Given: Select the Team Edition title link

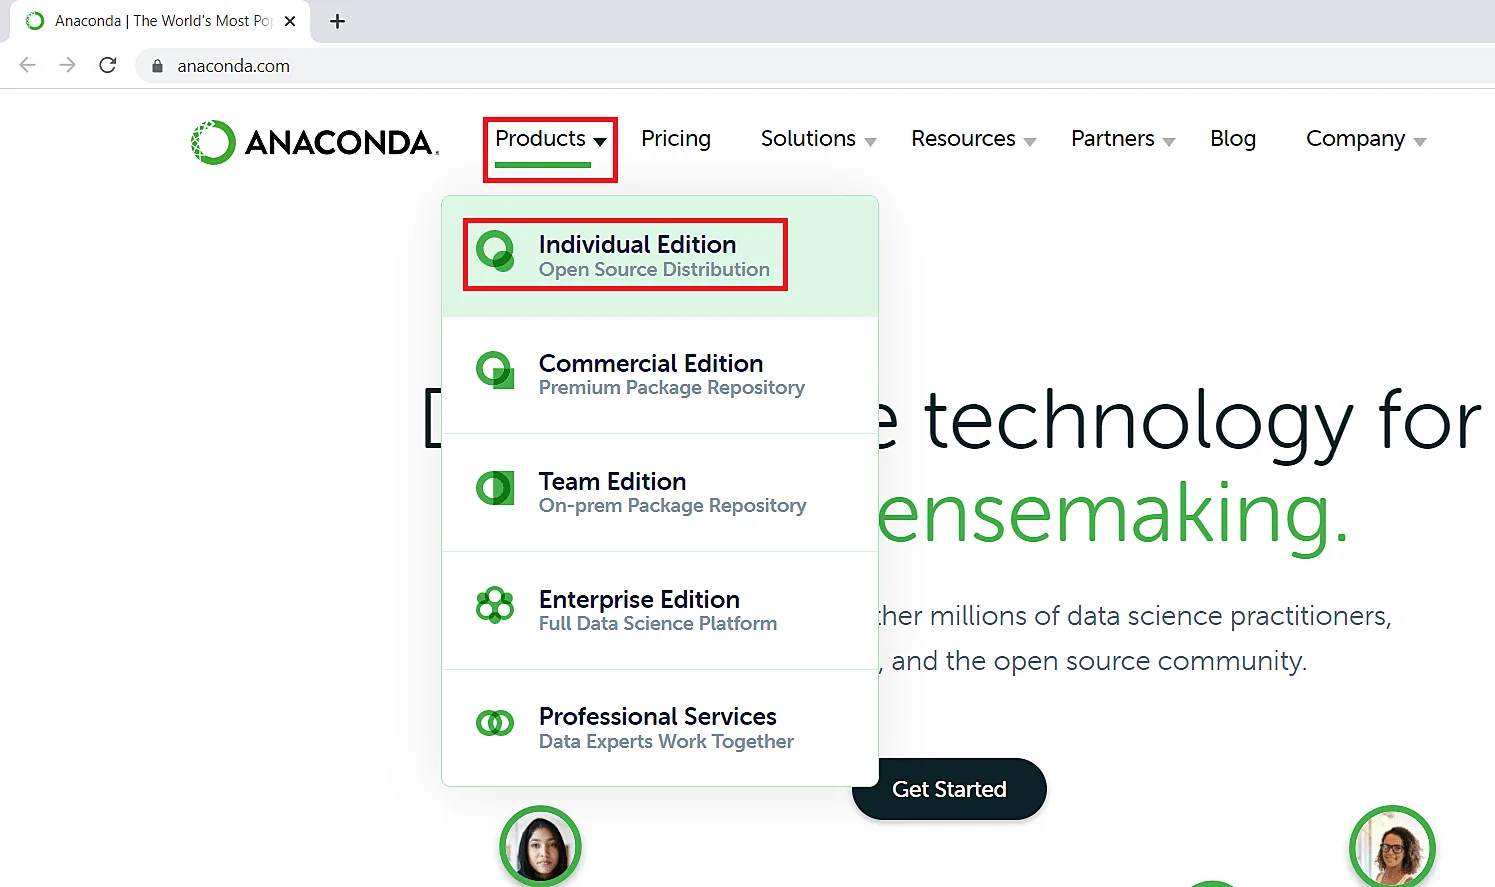Looking at the screenshot, I should 612,482.
